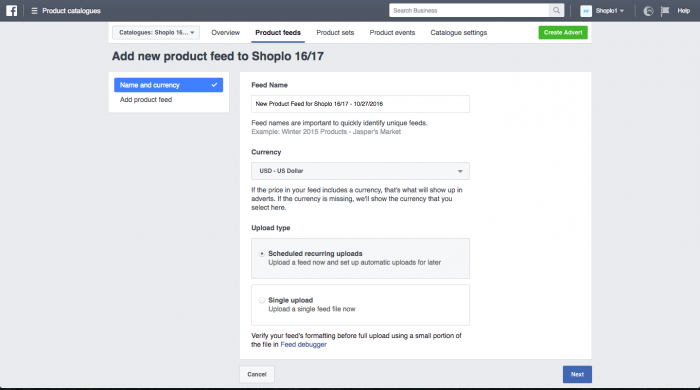Click the Create Advert button
The image size is (700, 390).
563,33
